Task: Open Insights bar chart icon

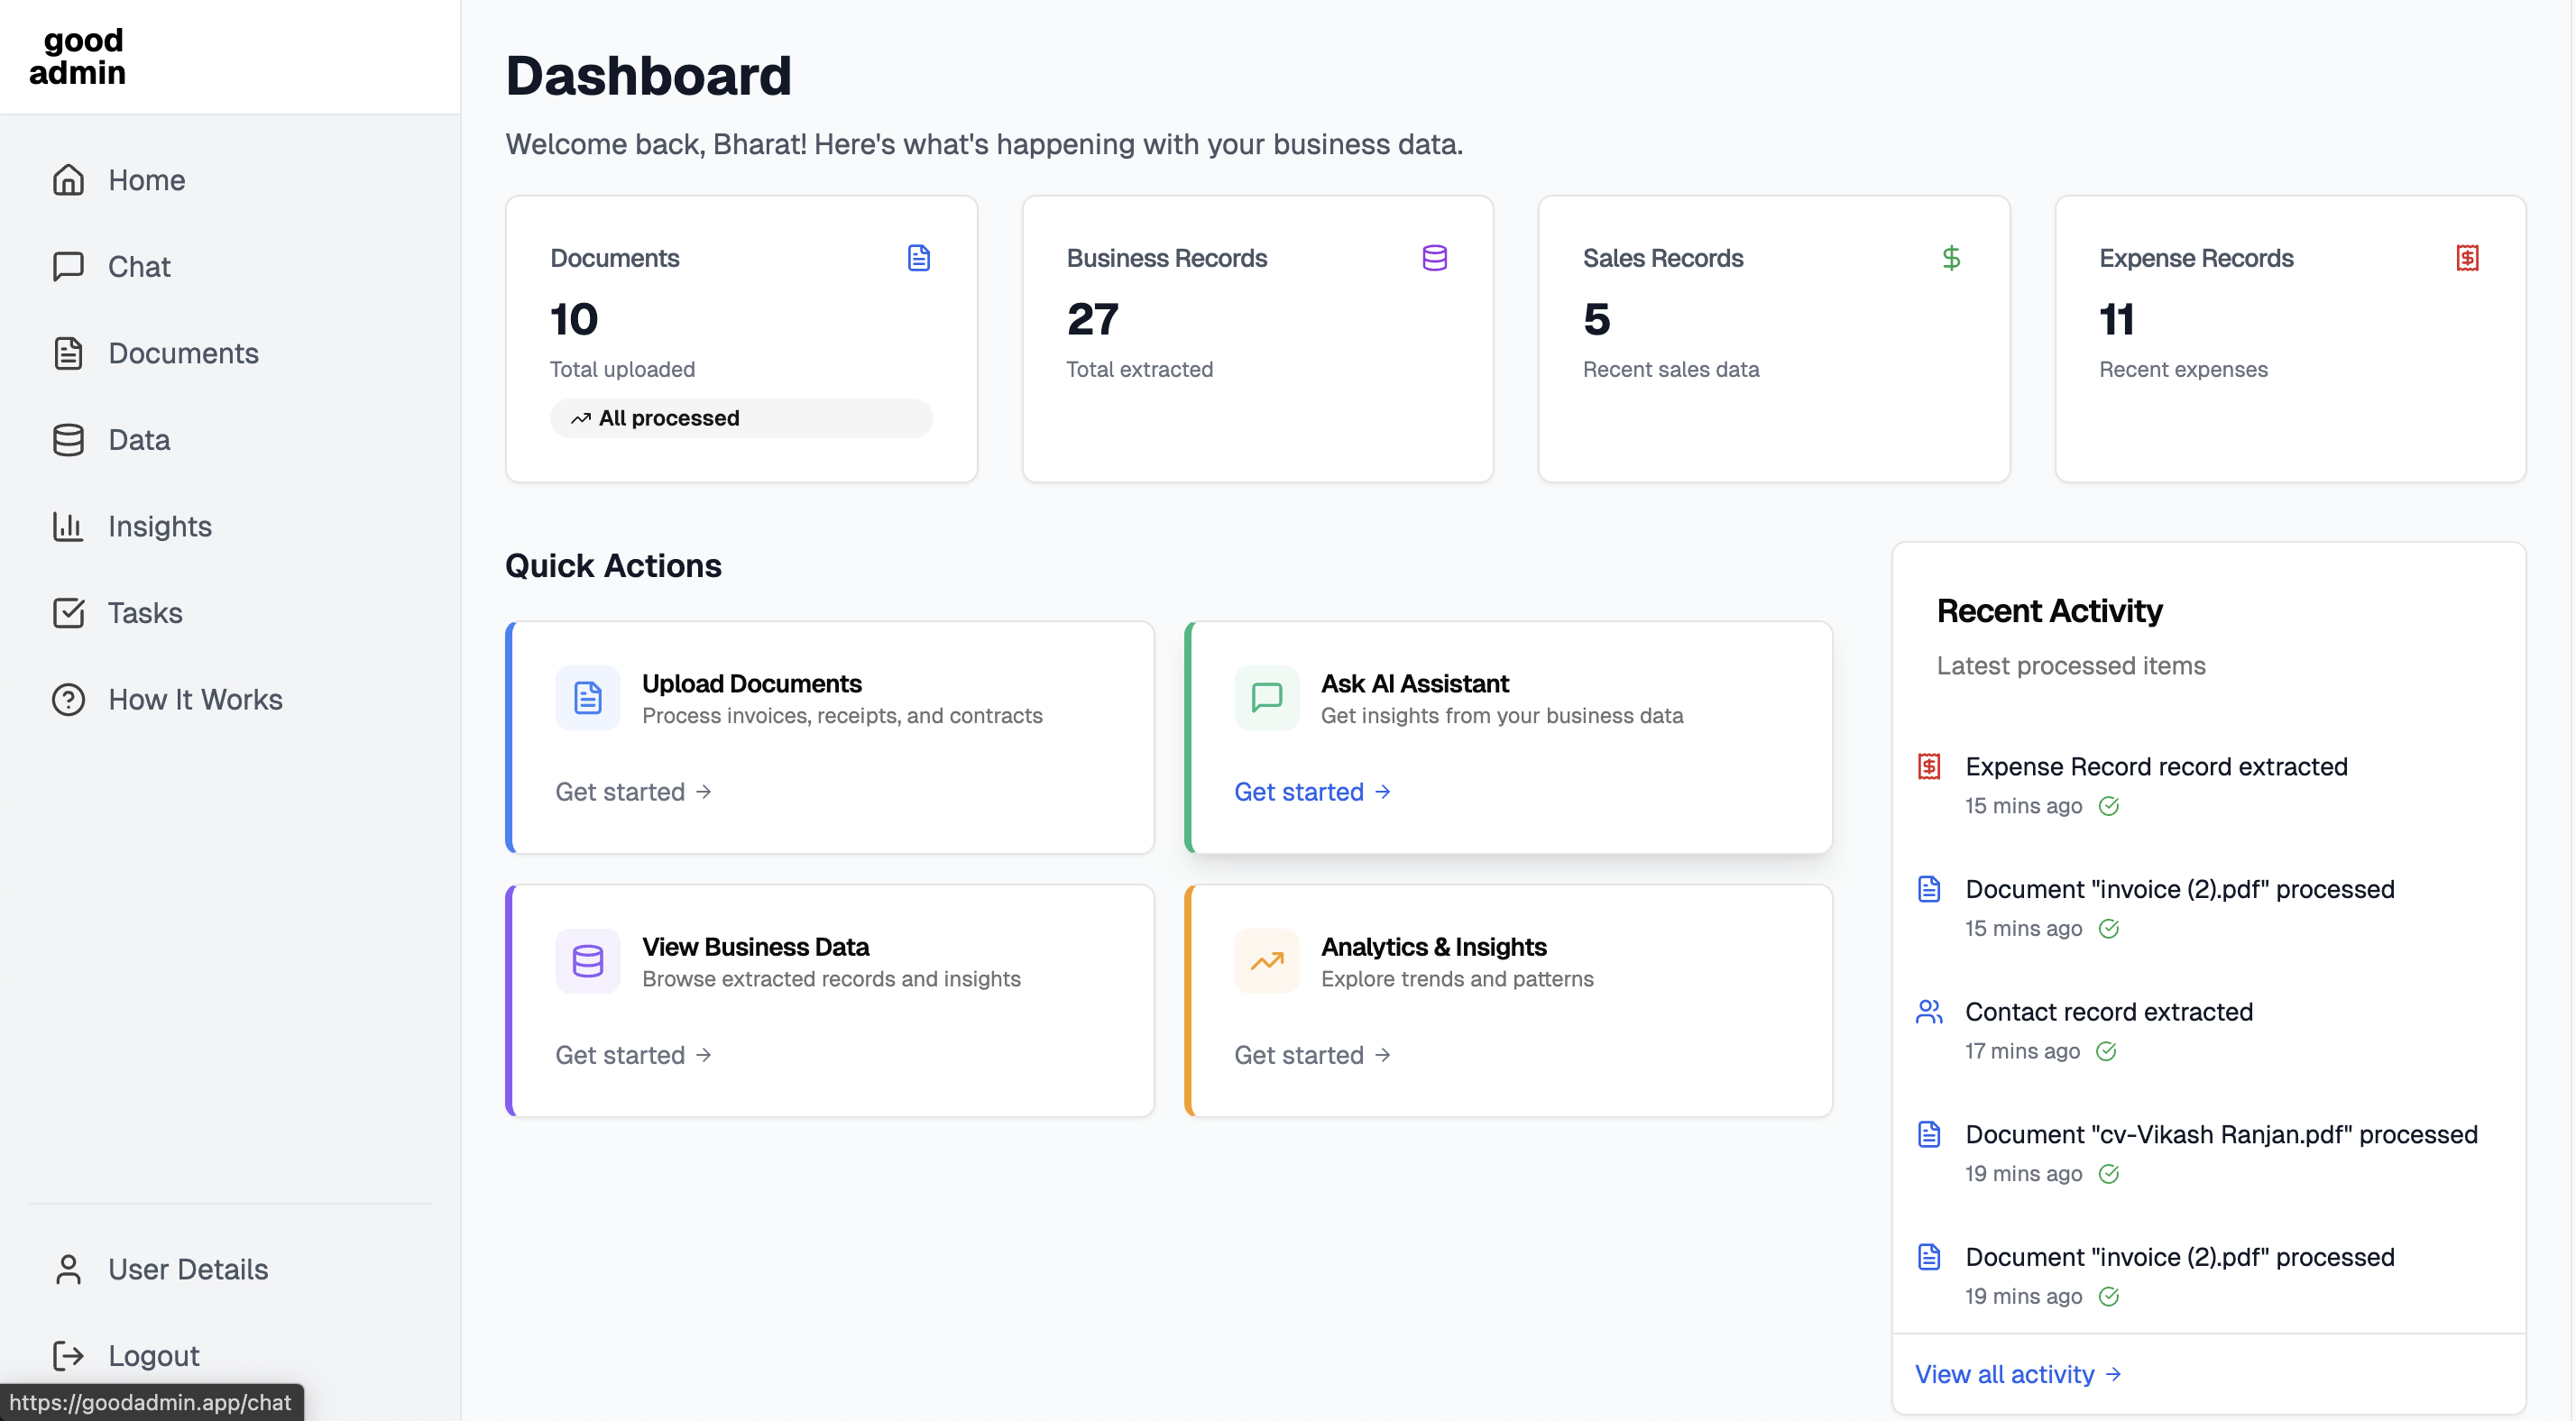Action: (x=68, y=526)
